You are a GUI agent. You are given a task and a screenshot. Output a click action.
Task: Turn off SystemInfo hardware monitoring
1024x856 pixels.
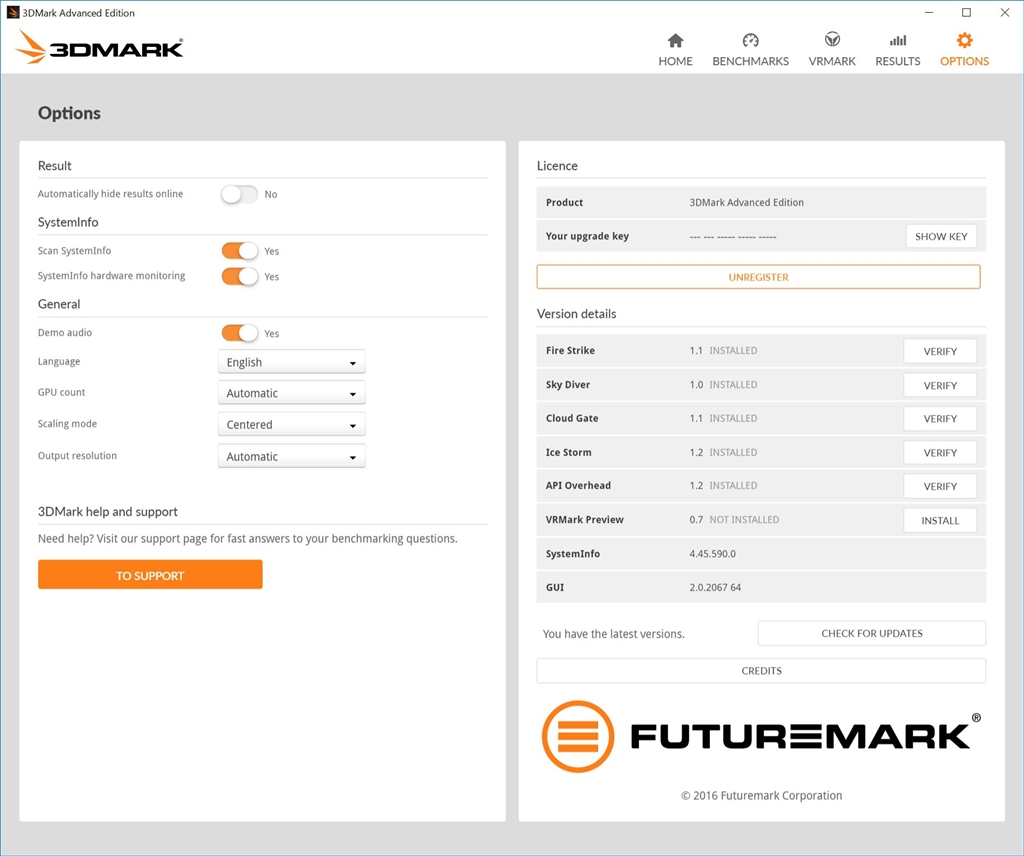click(239, 276)
